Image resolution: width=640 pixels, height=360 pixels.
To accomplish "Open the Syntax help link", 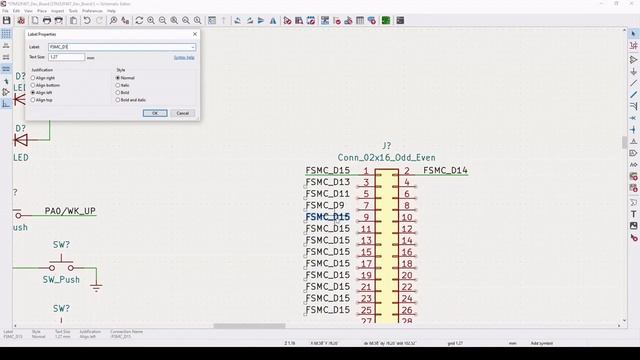I will point(184,58).
